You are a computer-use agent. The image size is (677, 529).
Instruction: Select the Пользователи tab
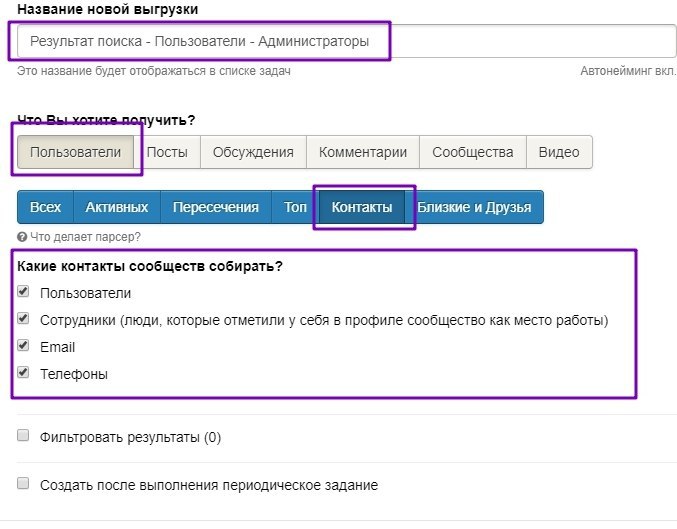[75, 152]
